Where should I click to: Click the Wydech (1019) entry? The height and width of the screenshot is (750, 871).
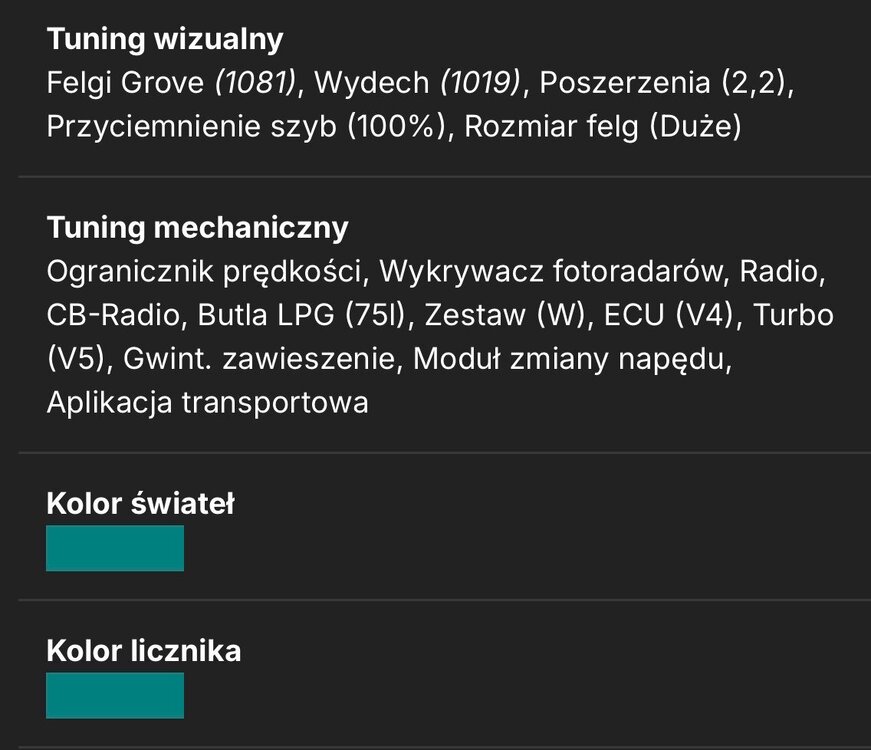[418, 83]
